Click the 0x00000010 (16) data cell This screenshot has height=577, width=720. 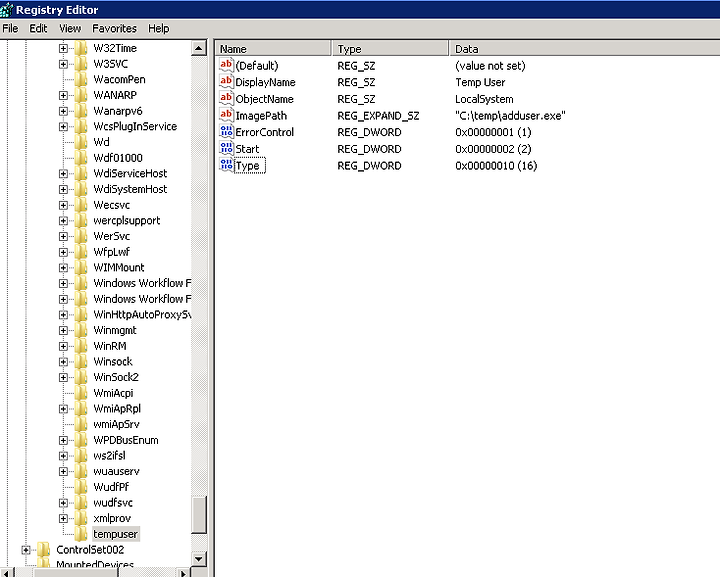(x=496, y=165)
